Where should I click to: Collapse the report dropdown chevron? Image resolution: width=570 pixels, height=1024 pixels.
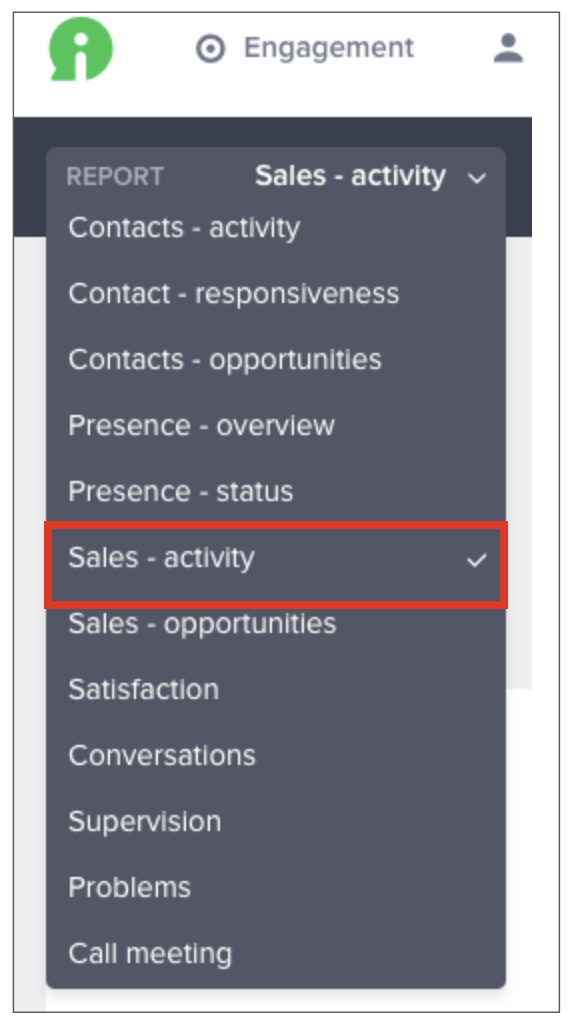[478, 178]
